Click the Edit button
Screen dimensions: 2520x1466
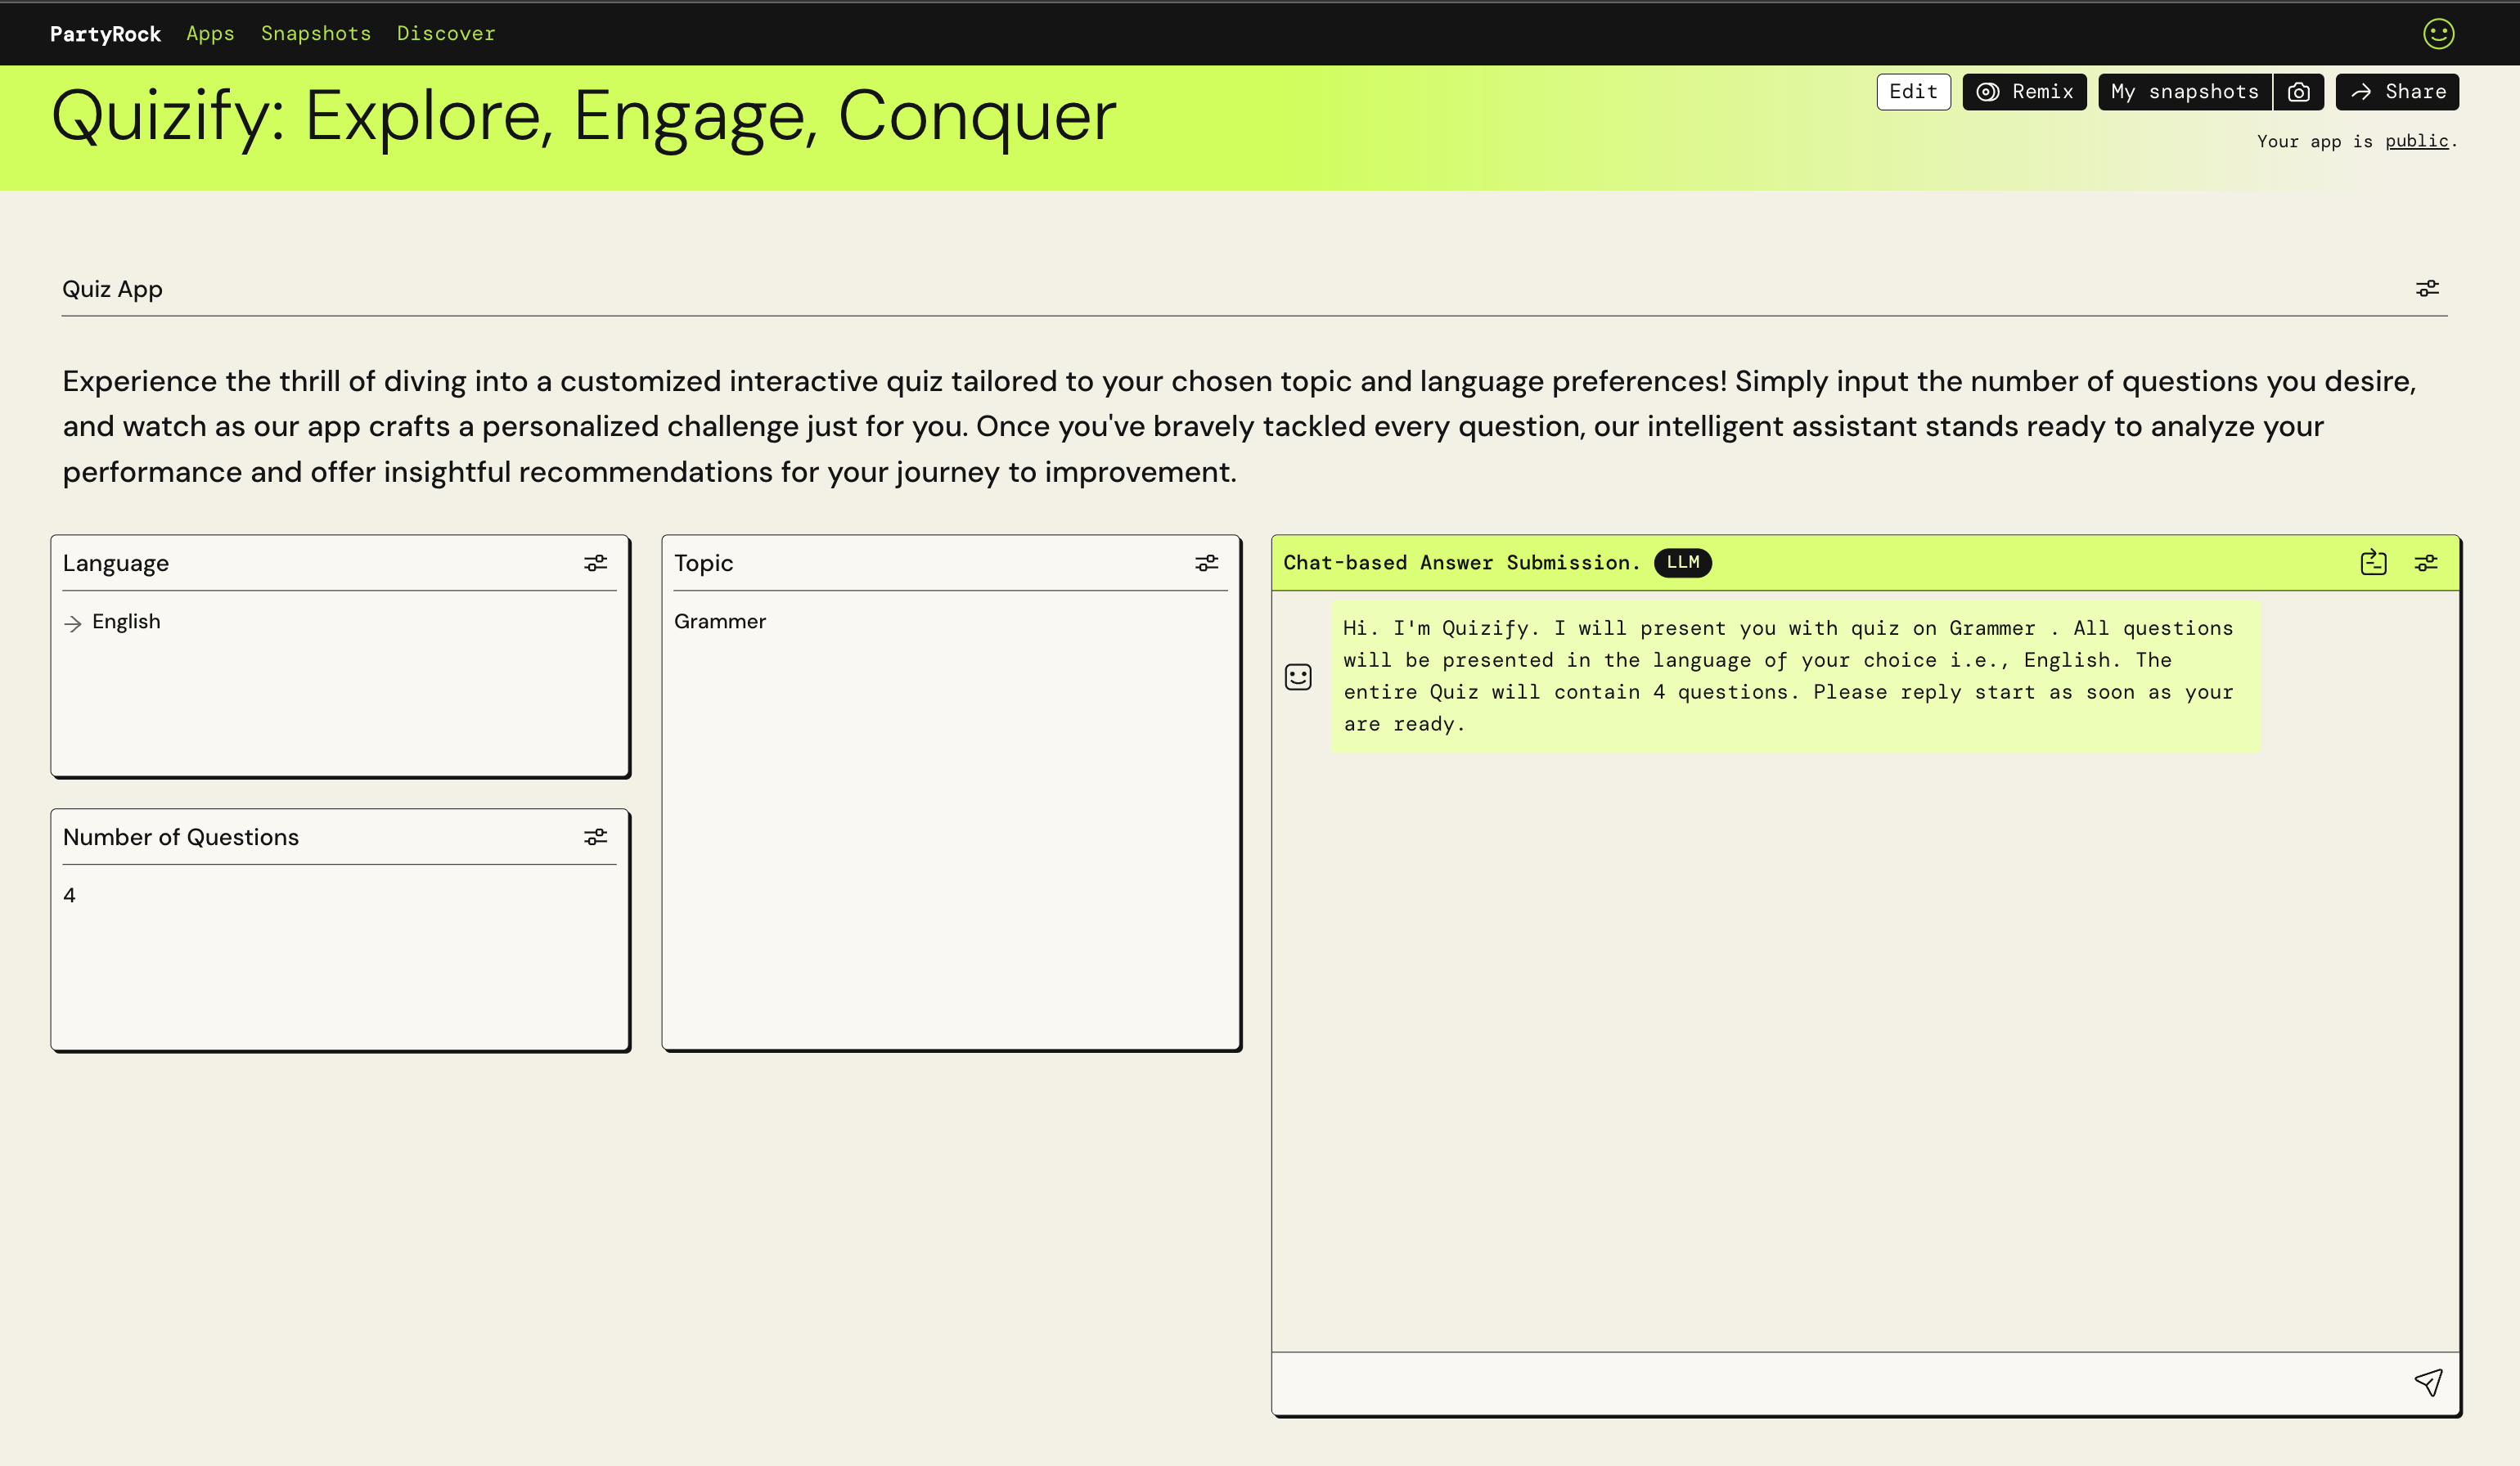coord(1912,92)
